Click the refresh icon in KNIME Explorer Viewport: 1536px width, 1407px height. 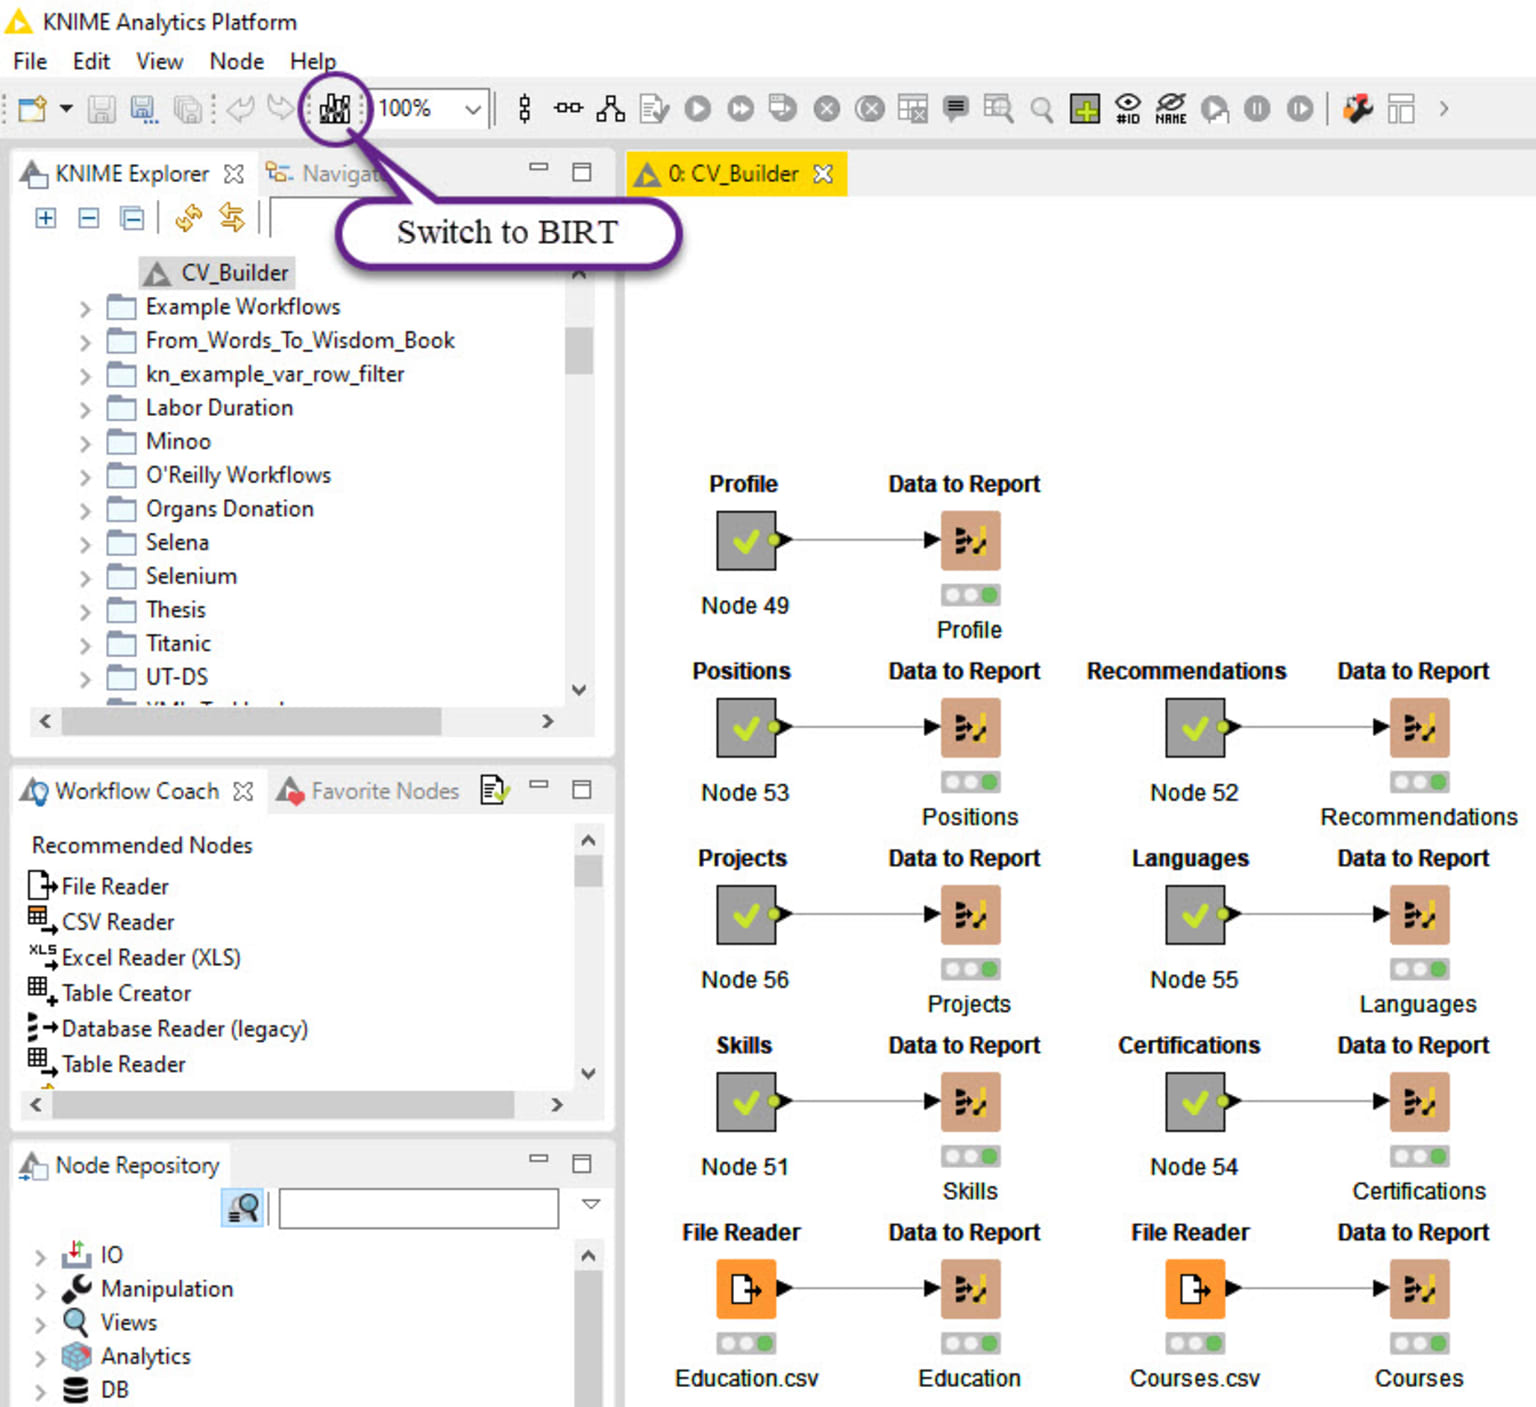click(188, 218)
